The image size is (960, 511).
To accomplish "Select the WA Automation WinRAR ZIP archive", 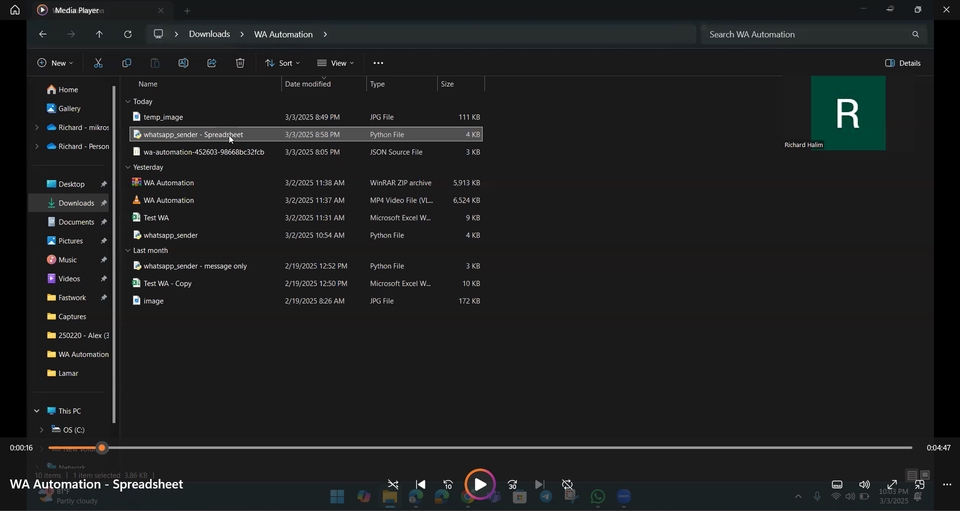I will coord(306,182).
